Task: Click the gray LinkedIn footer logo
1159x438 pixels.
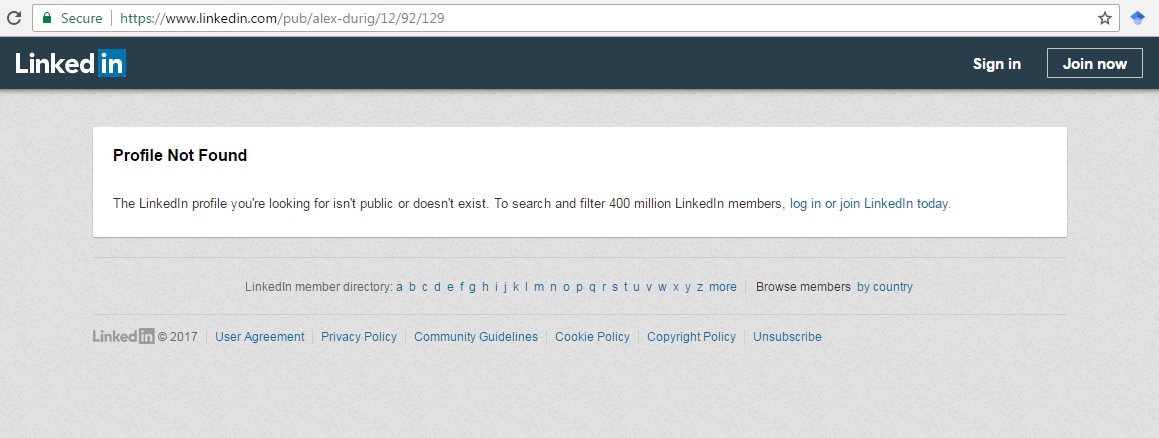Action: 123,337
